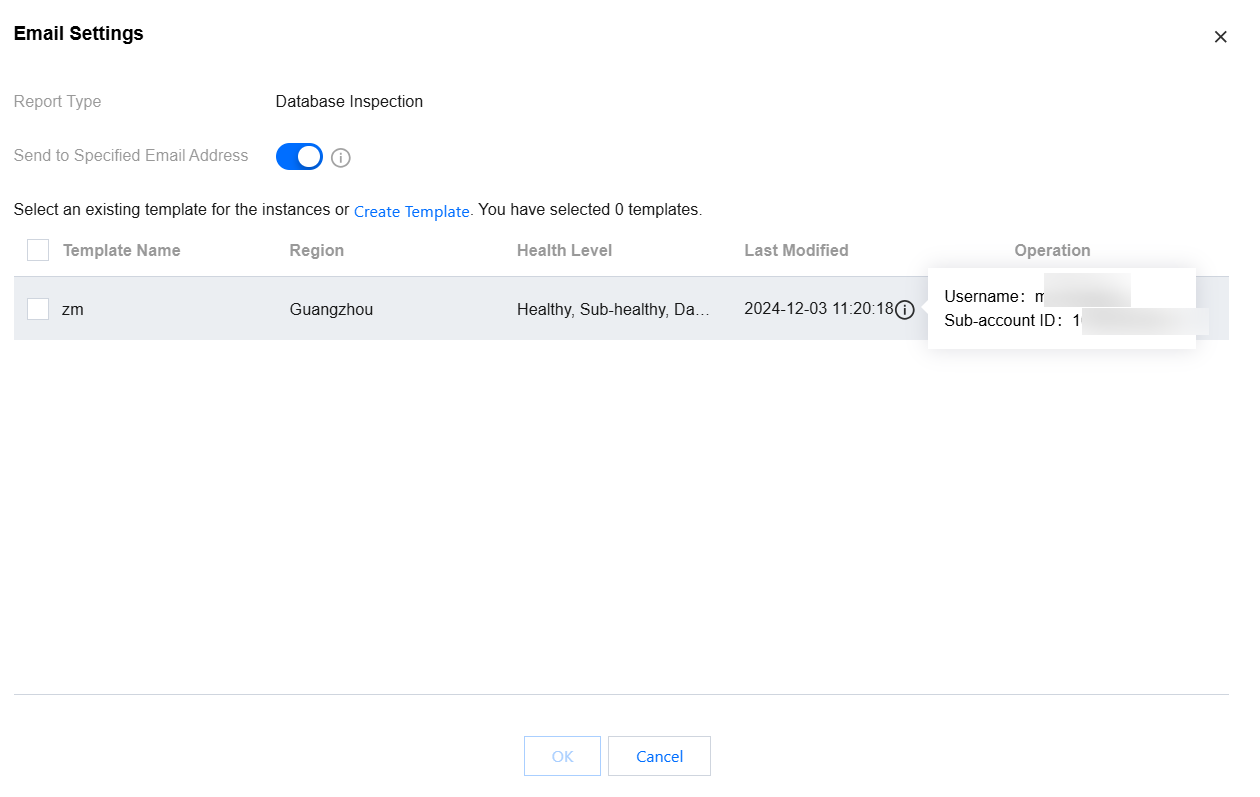Click the Sub-account ID tooltip line
This screenshot has height=797, width=1260.
(1008, 321)
